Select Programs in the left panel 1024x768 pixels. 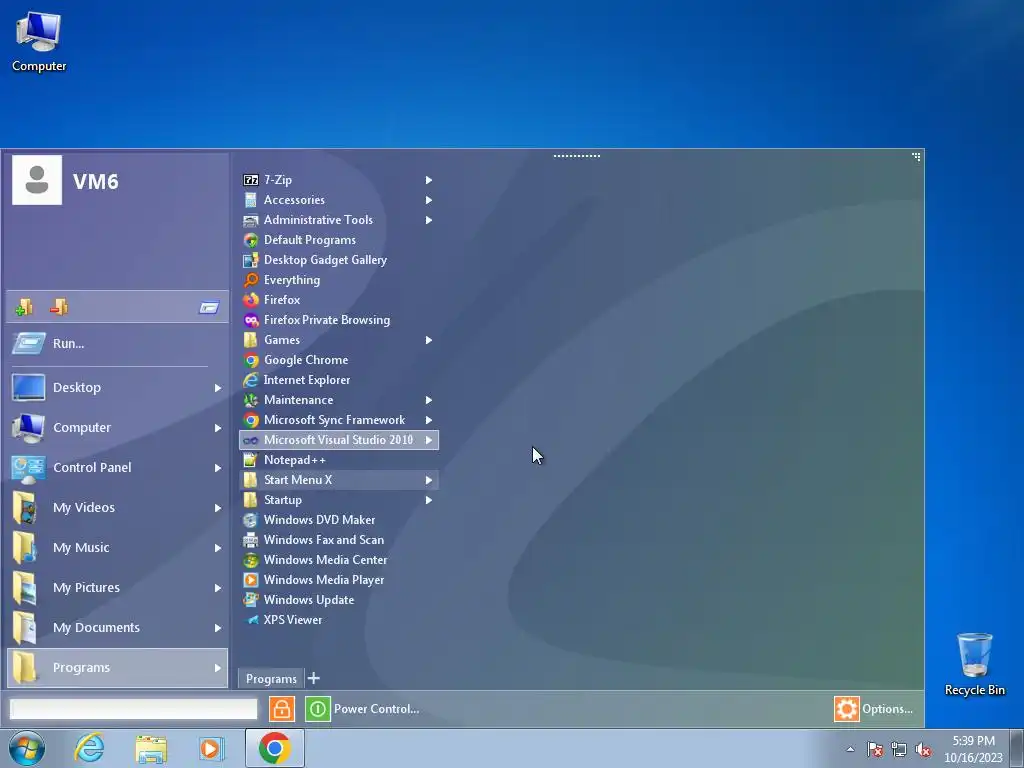point(118,667)
